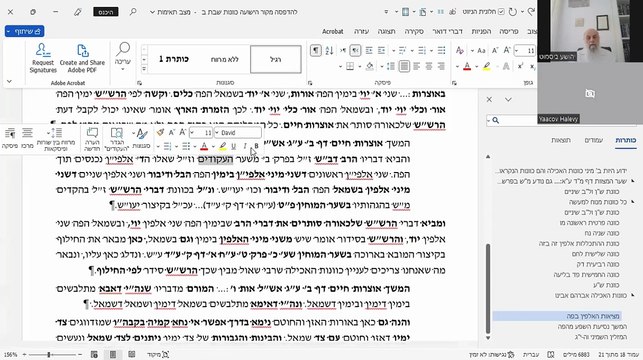
Task: Open the עריכה editing dropdown
Action: pyautogui.click(x=123, y=57)
